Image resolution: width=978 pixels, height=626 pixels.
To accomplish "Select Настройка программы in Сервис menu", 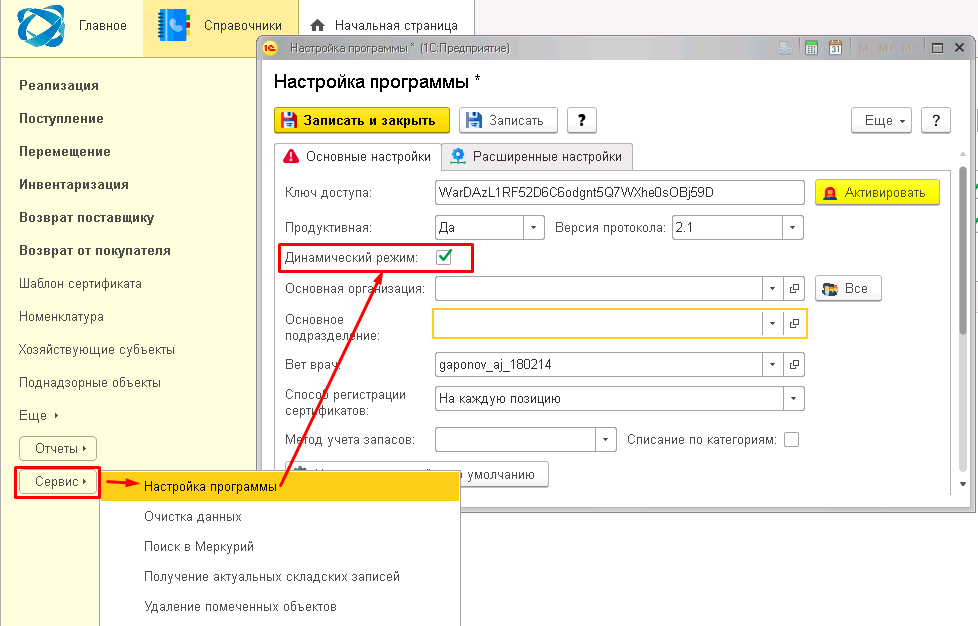I will point(280,486).
